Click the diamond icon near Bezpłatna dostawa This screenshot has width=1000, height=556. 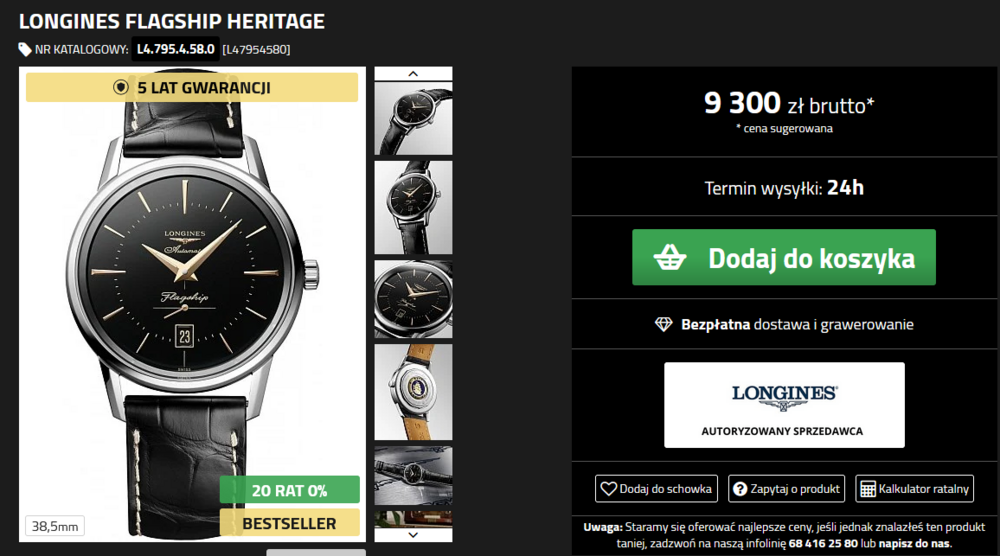pyautogui.click(x=664, y=325)
